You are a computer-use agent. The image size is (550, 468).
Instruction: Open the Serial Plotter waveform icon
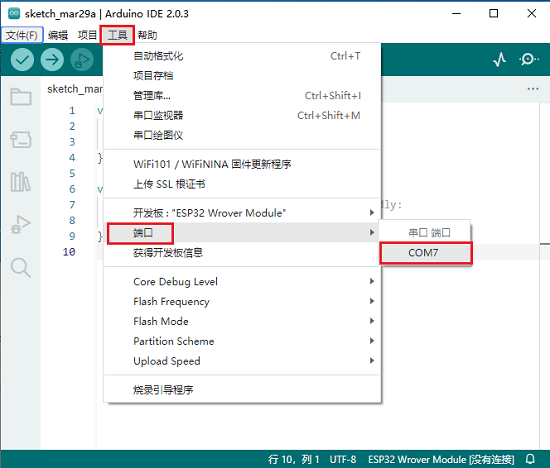coord(499,60)
